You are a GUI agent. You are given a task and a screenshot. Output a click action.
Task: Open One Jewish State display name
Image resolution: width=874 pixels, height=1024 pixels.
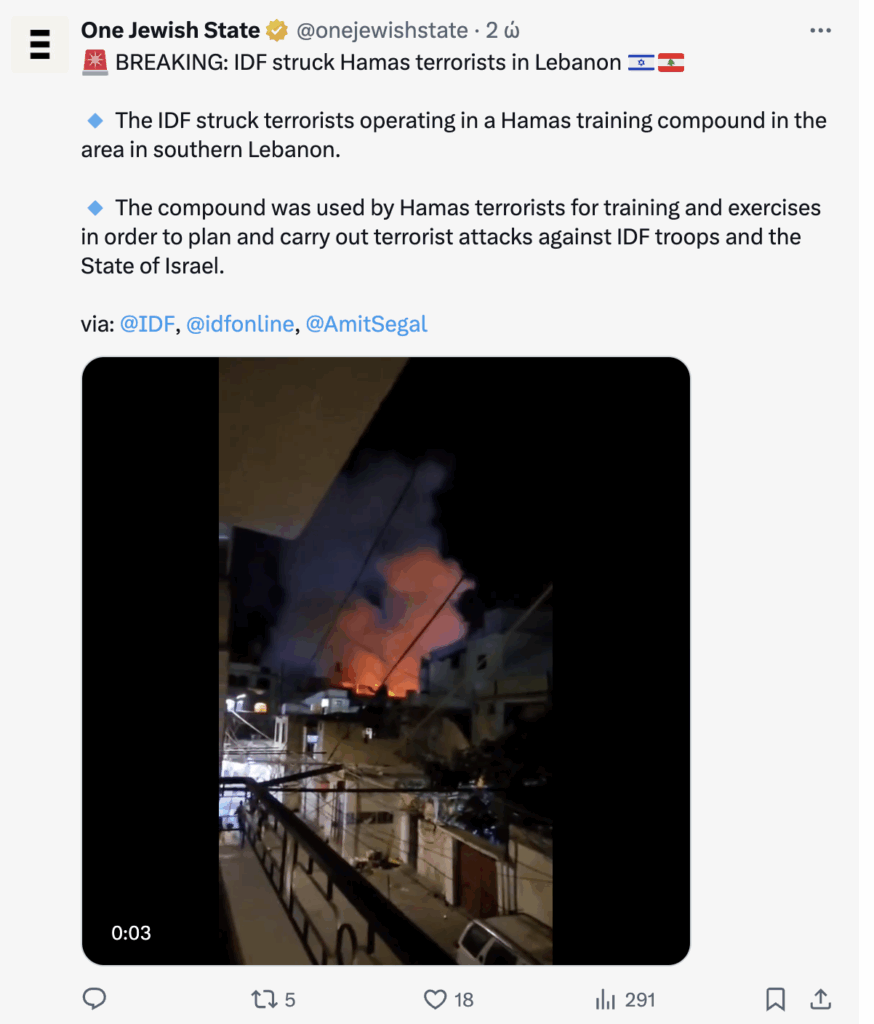[x=170, y=30]
